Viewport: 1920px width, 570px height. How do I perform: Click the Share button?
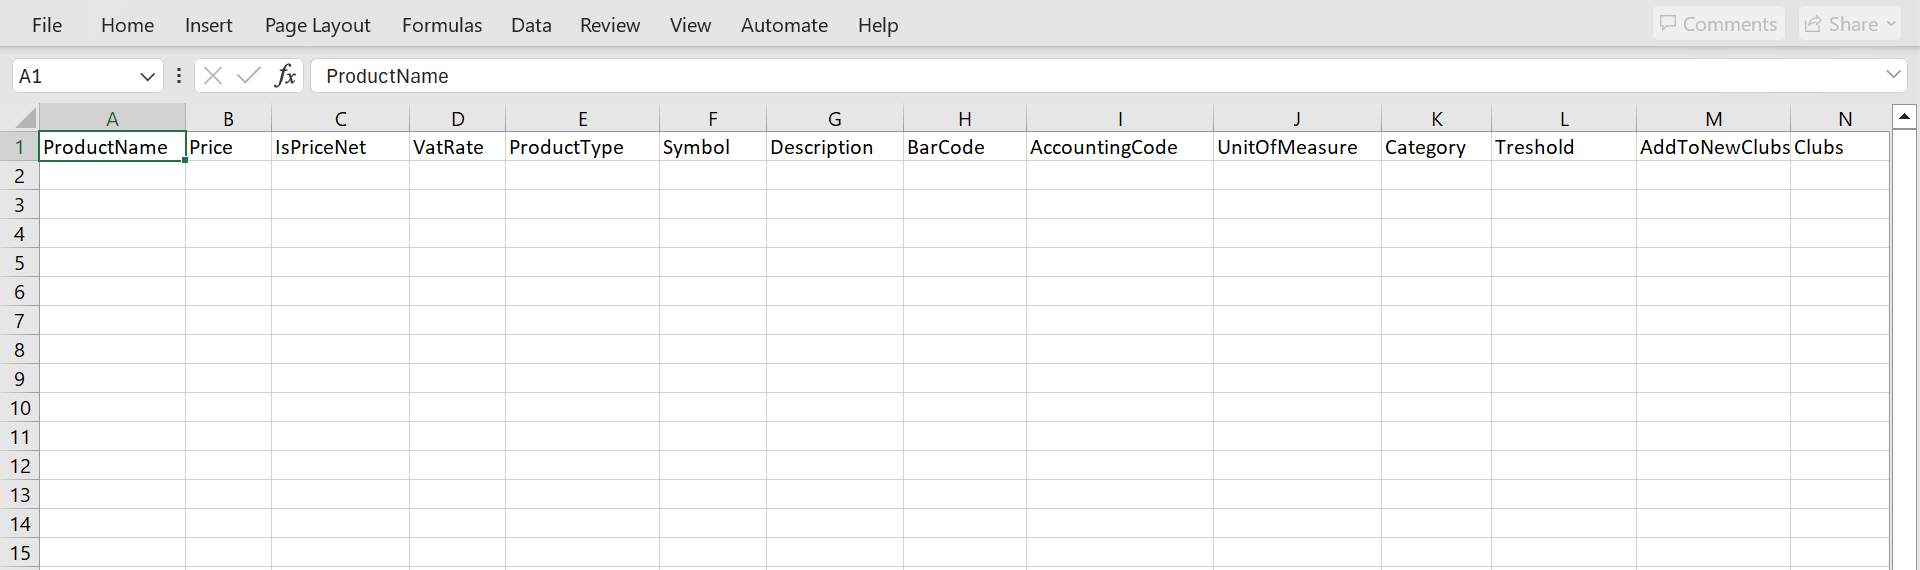1841,24
